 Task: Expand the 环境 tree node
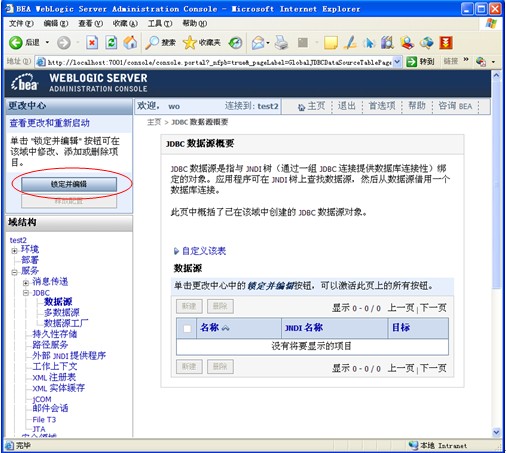[14, 251]
